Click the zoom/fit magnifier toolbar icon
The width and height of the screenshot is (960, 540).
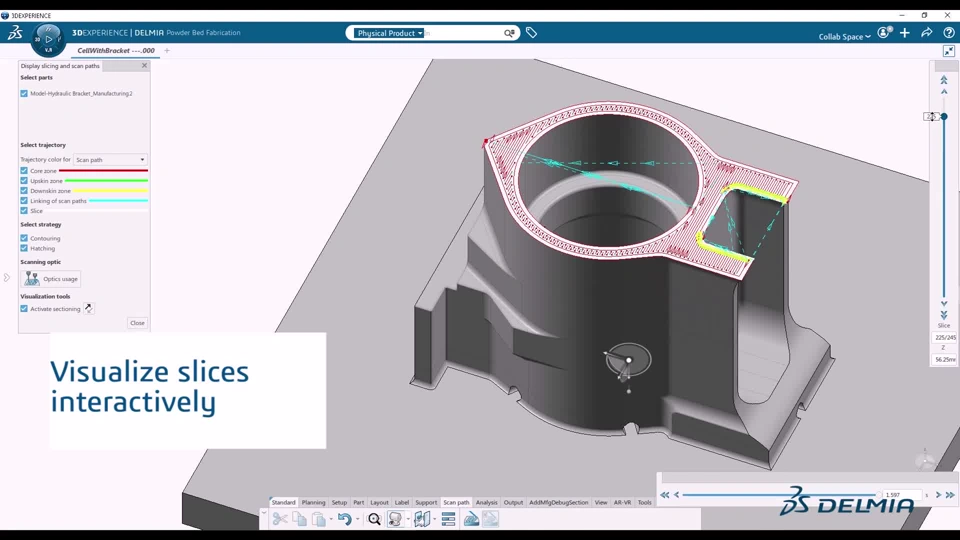[x=374, y=519]
